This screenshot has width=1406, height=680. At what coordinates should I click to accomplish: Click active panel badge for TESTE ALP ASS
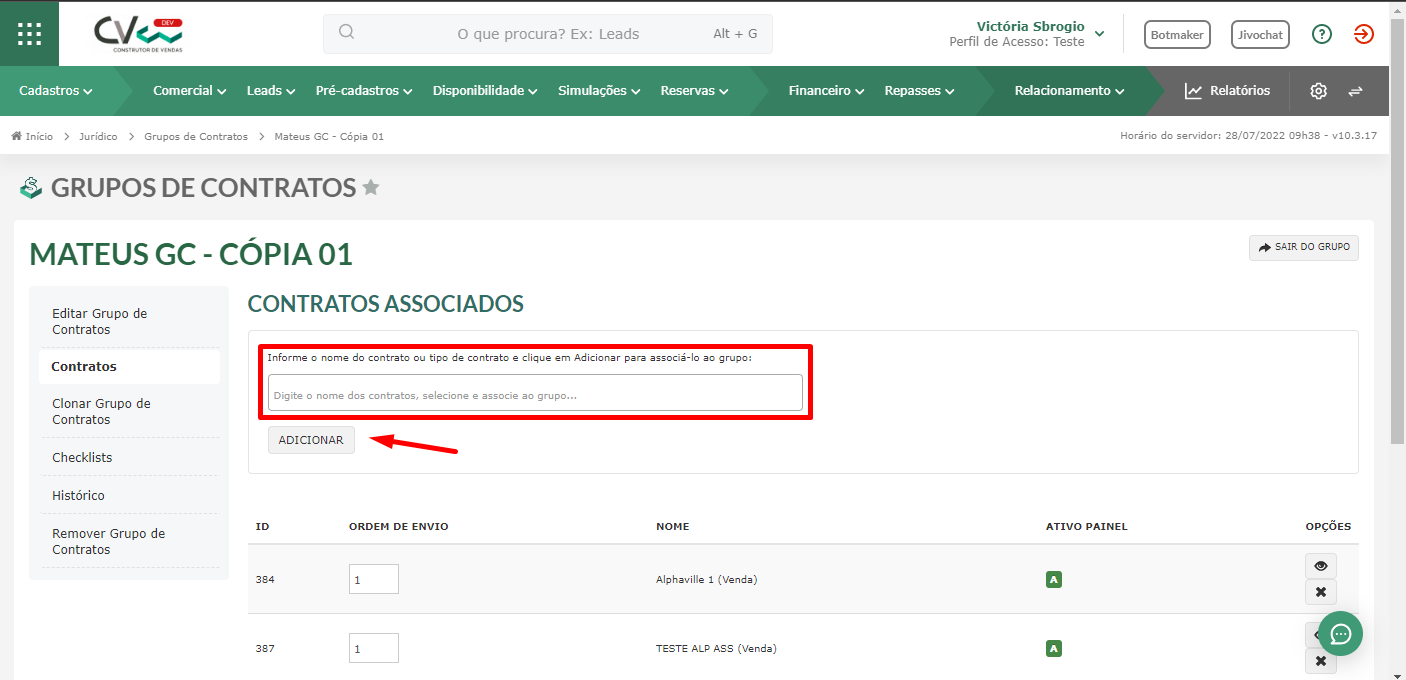click(x=1053, y=648)
